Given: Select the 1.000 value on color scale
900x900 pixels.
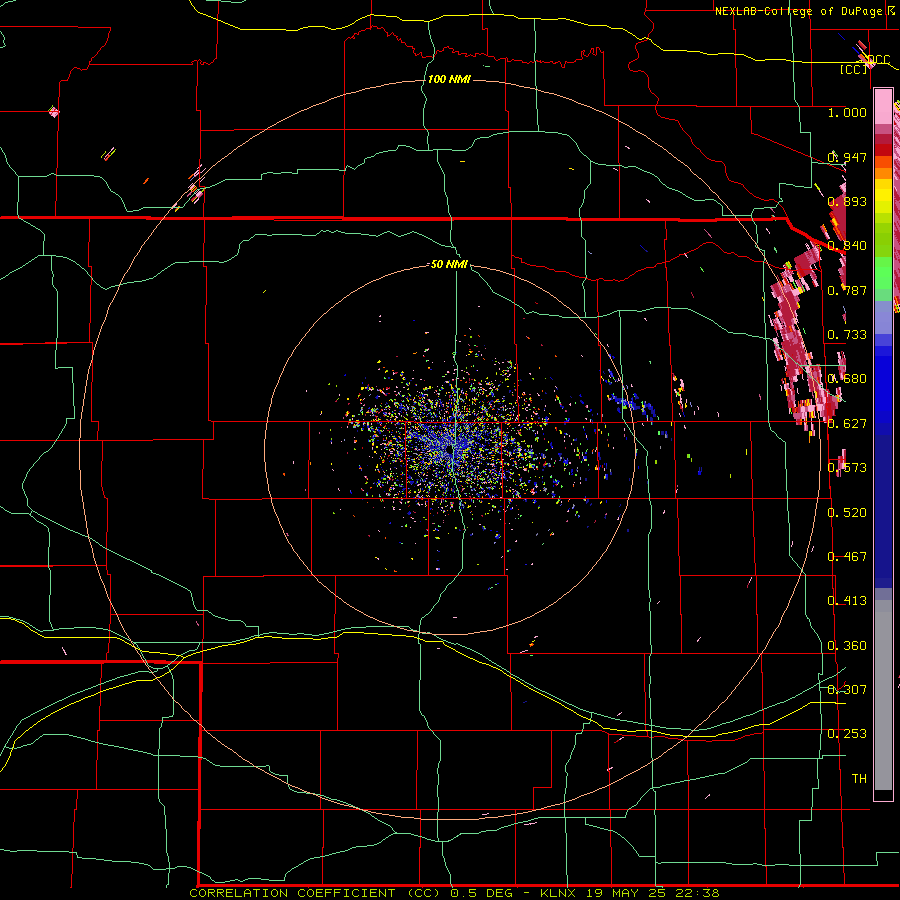Looking at the screenshot, I should tap(847, 112).
